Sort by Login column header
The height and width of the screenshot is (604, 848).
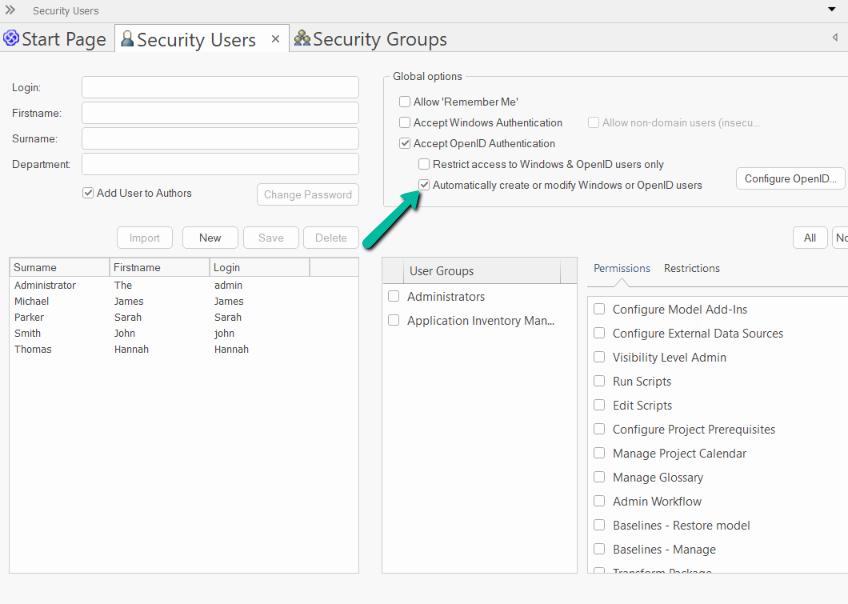260,267
